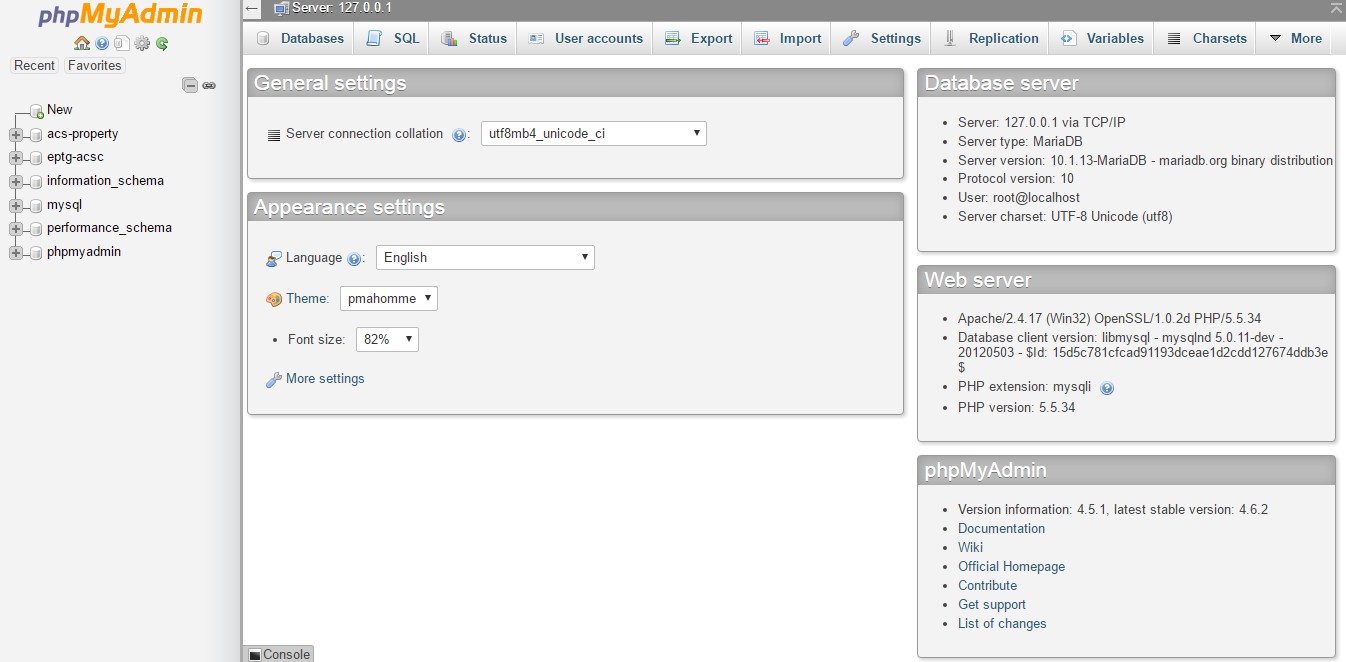Refresh the navigation panel with the green icon
The image size is (1346, 662).
[160, 43]
